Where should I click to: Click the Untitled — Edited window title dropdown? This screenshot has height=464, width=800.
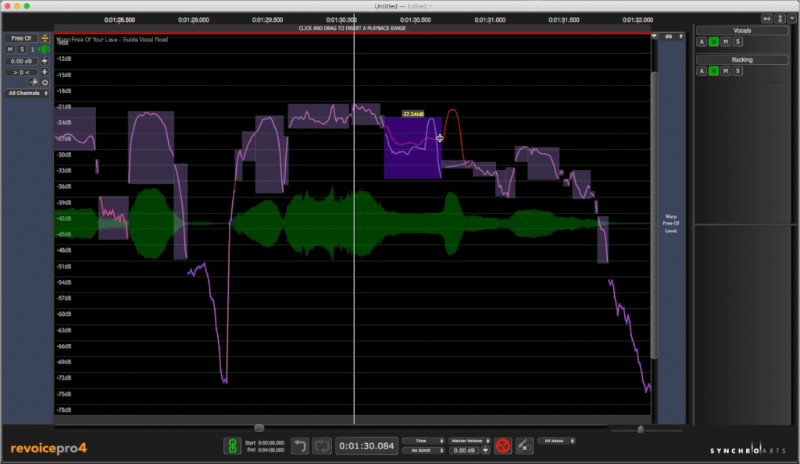click(403, 6)
